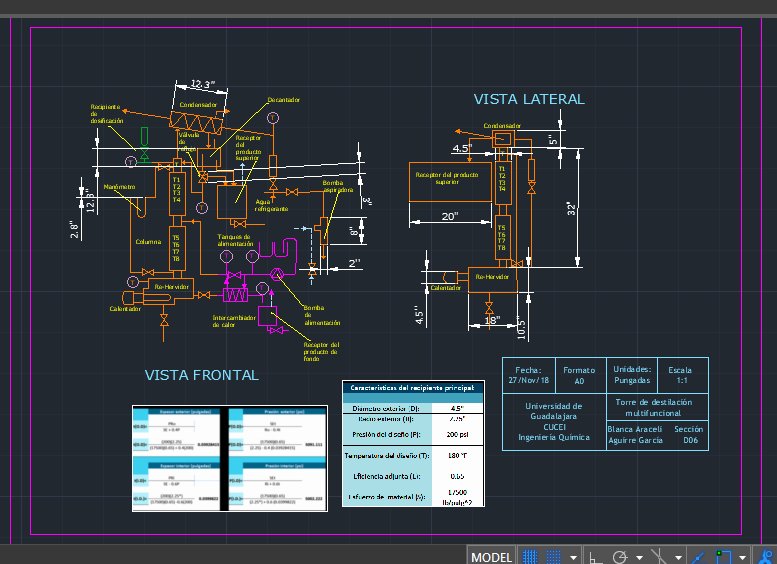Click the 200 psi value cell

click(457, 435)
